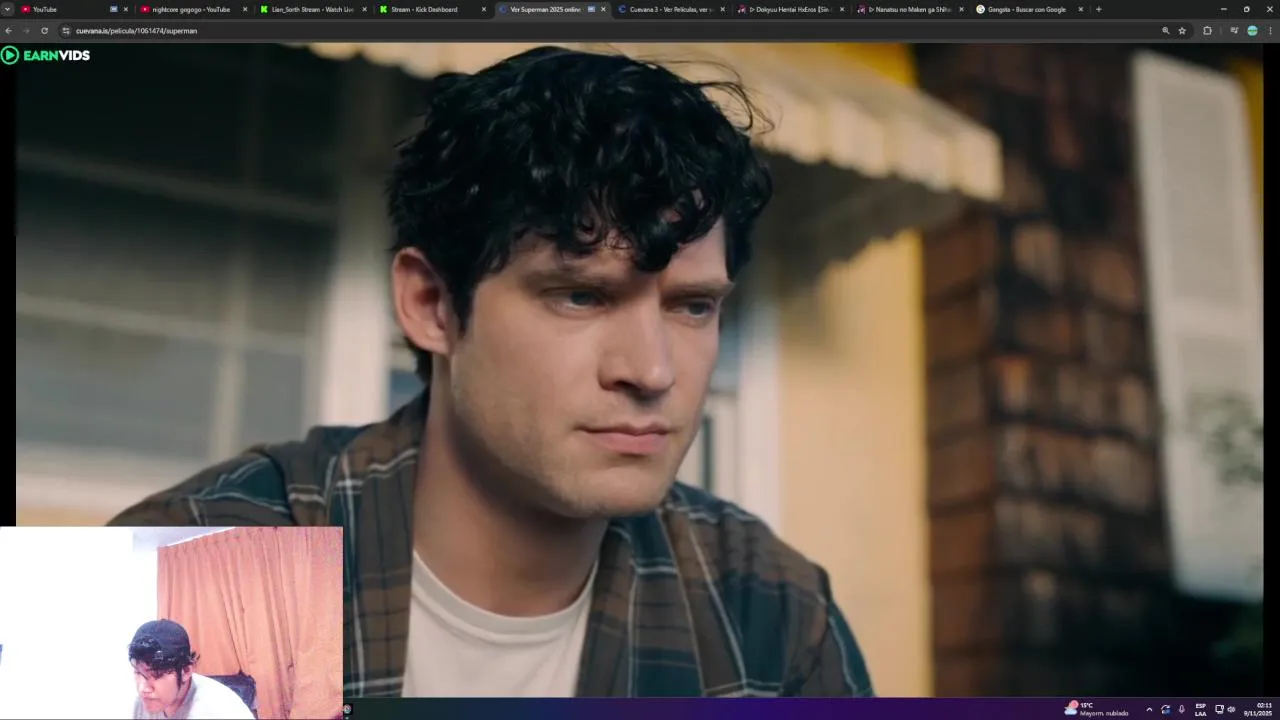Open a new browser tab

coord(1099,9)
